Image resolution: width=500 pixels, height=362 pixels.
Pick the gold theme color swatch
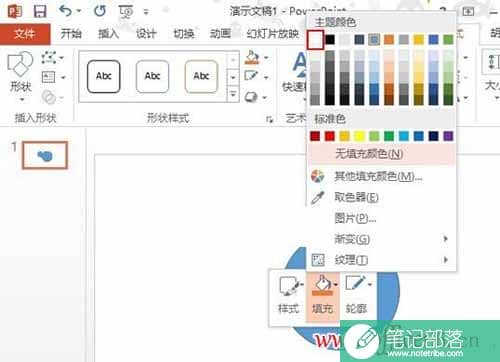coord(419,40)
